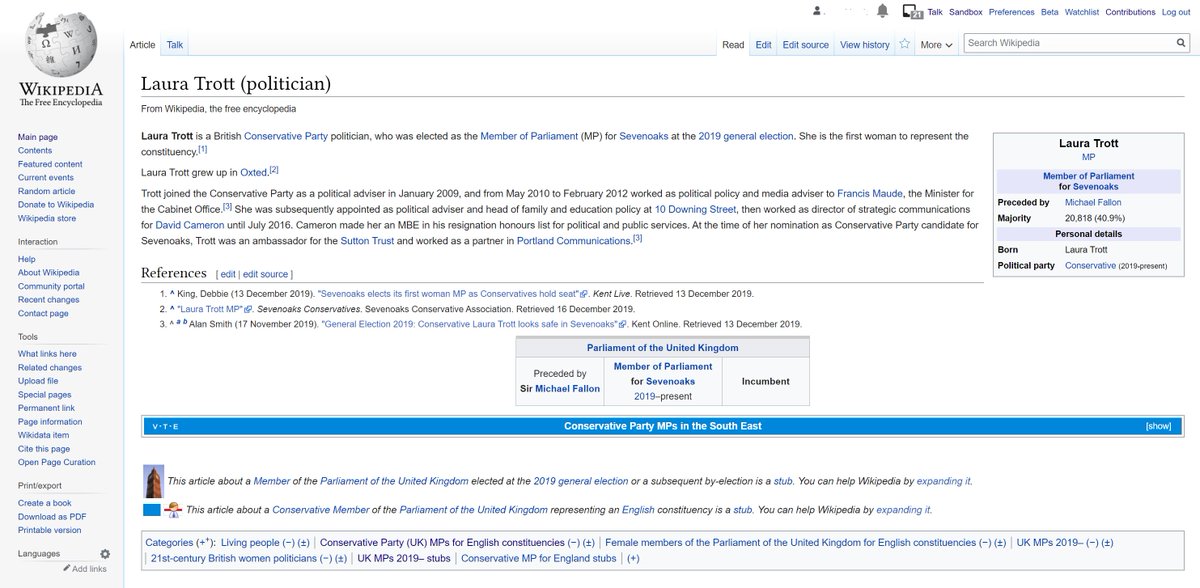Open 21st-century British women politicians category
Image resolution: width=1200 pixels, height=588 pixels.
[234, 558]
